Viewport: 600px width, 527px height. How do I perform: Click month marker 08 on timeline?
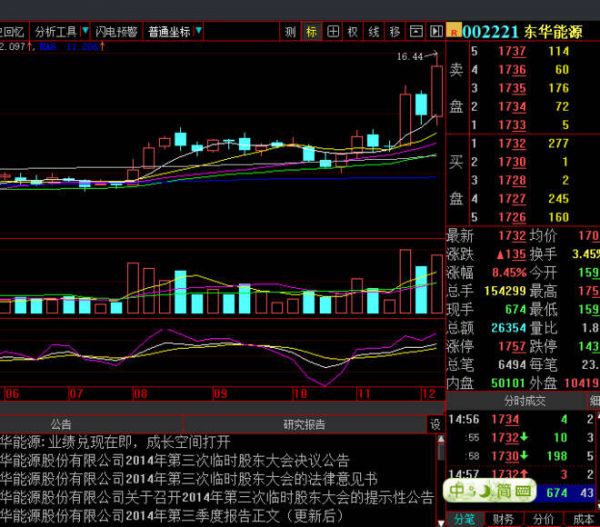[x=140, y=394]
